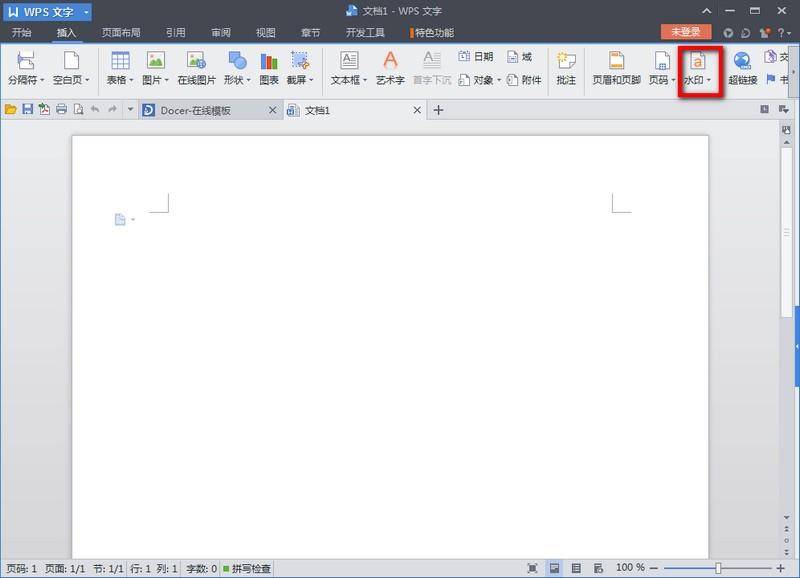Insert a Hyperlink (超链接)
The image size is (800, 578).
pos(742,68)
